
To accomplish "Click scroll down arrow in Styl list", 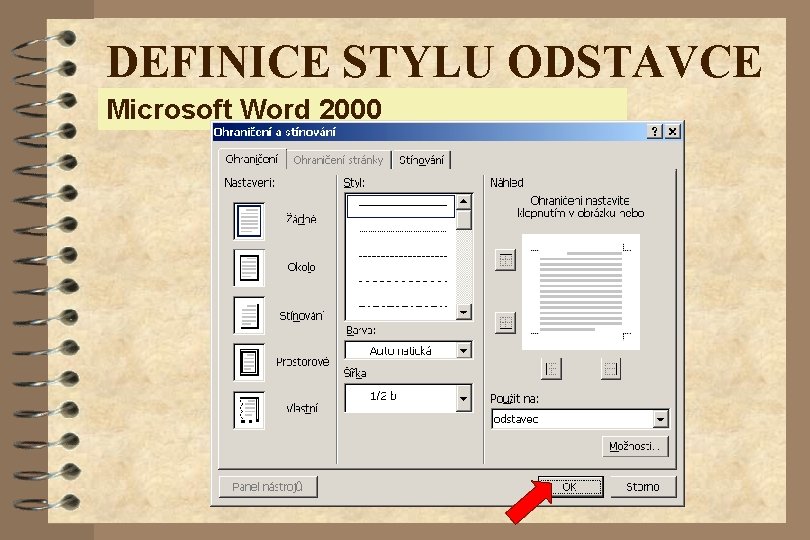I will [x=464, y=312].
